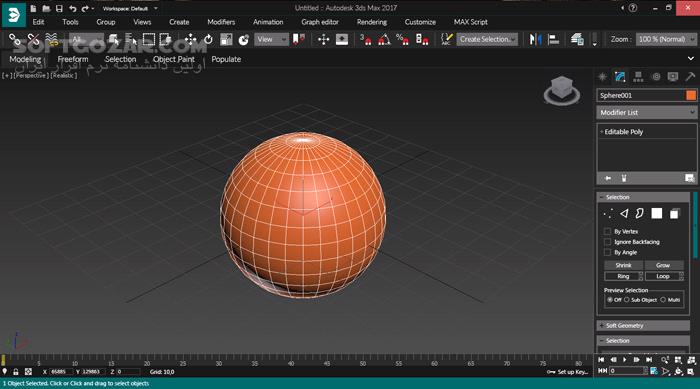Switch to the Create command panel
The width and height of the screenshot is (700, 389).
(x=603, y=77)
